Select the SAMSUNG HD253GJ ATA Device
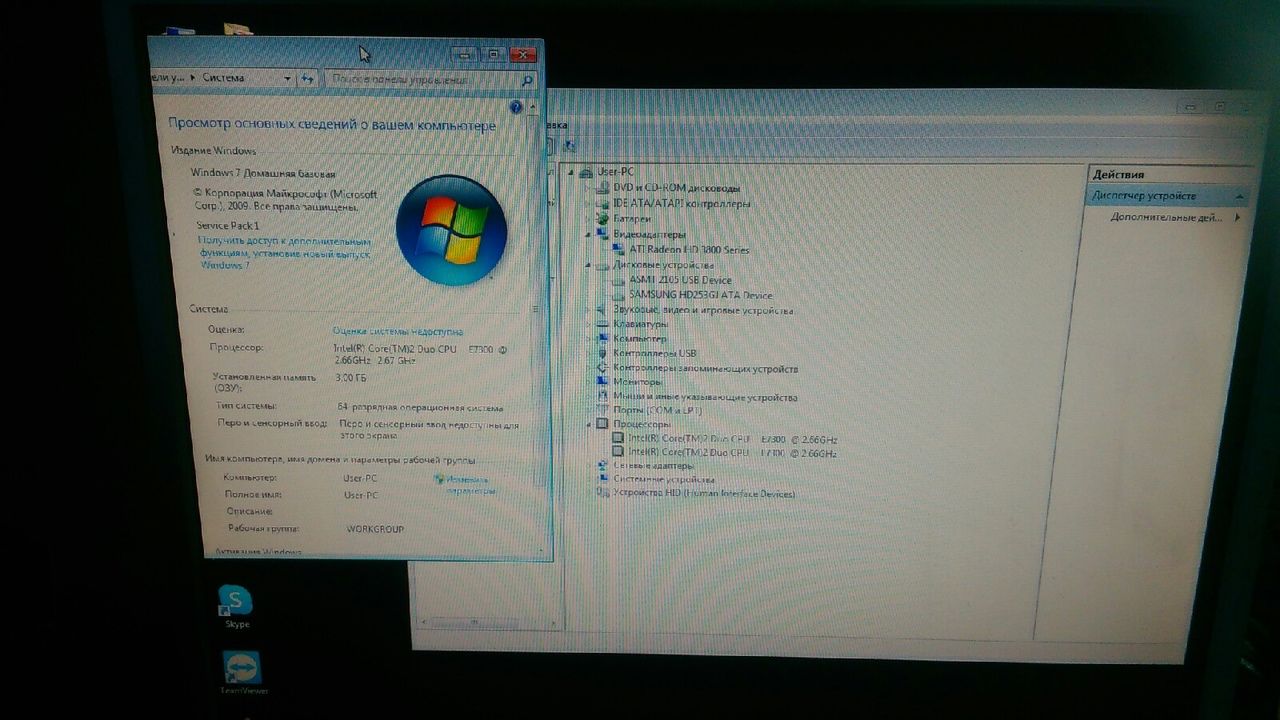 click(700, 295)
